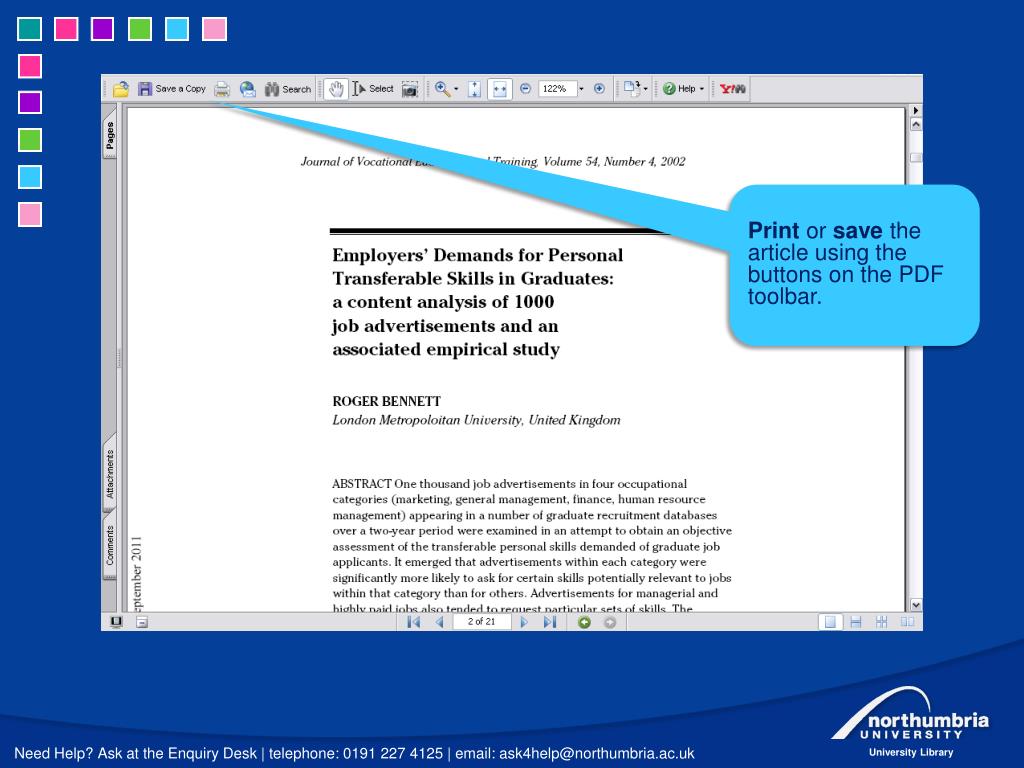Choose the Select text tool
The image size is (1024, 768).
(x=373, y=89)
